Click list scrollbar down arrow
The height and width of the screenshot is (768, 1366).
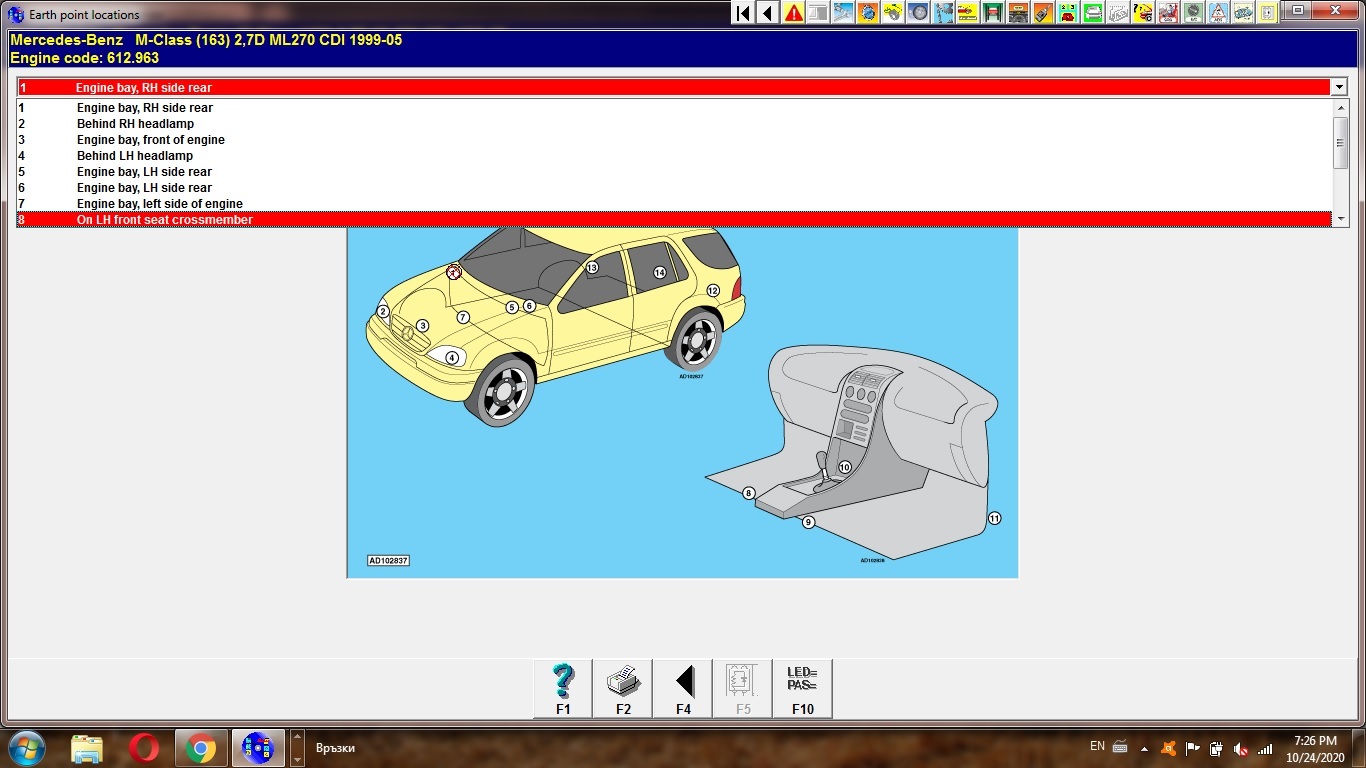(1341, 219)
